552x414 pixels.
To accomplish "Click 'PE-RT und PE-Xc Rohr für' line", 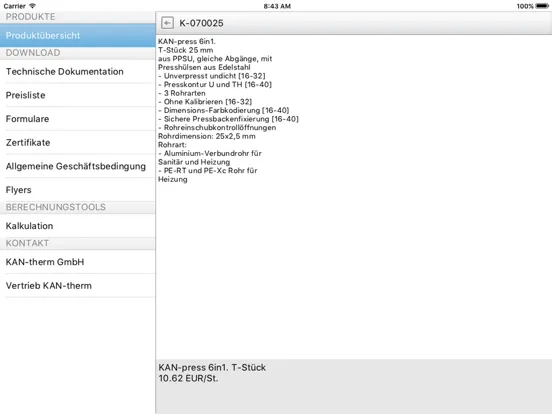I will pos(208,171).
